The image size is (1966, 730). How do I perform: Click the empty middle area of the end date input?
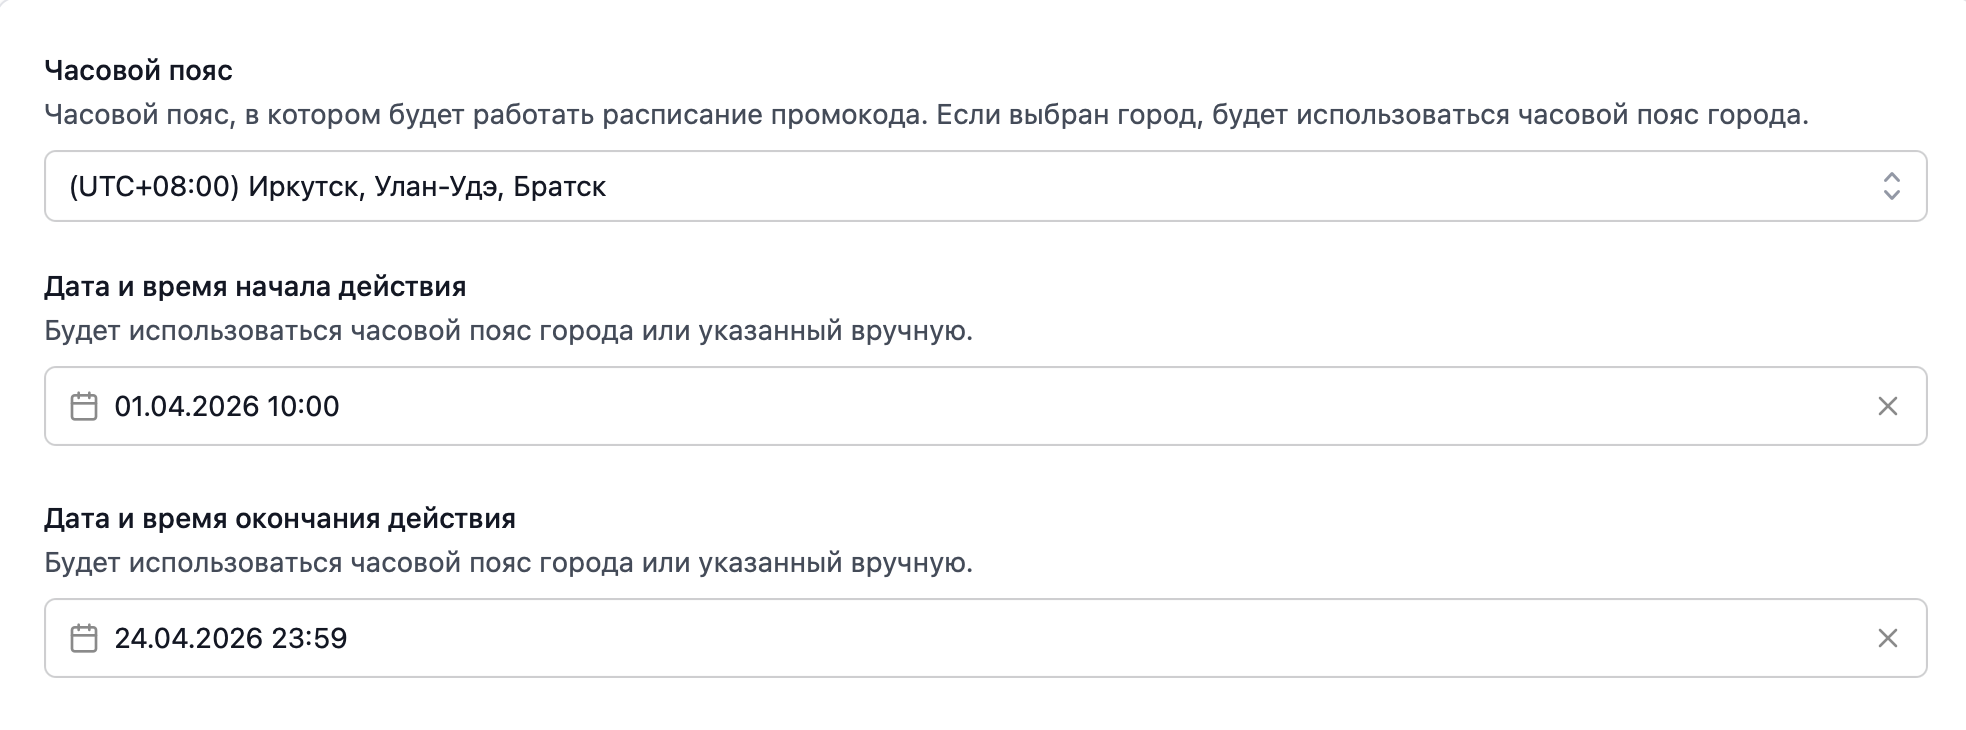point(1000,639)
